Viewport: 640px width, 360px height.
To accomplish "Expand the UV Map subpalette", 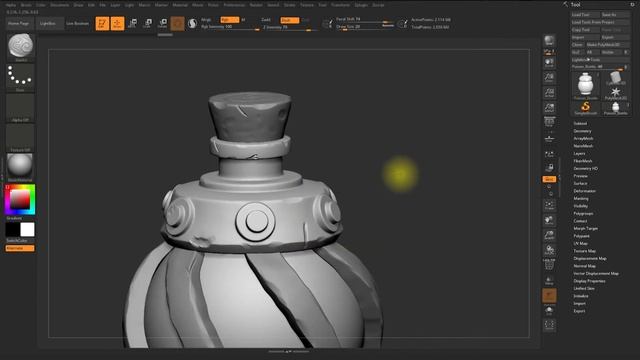I will (580, 243).
